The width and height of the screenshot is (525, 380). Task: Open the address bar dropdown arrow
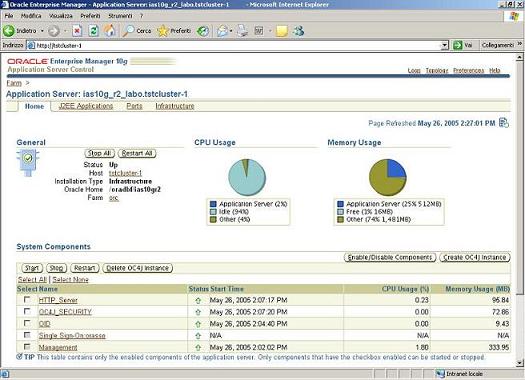pos(445,45)
